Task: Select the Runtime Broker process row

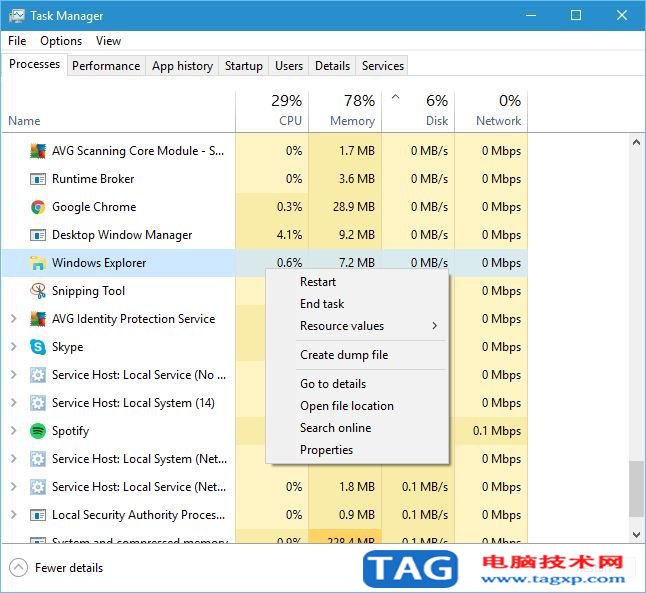Action: 264,179
